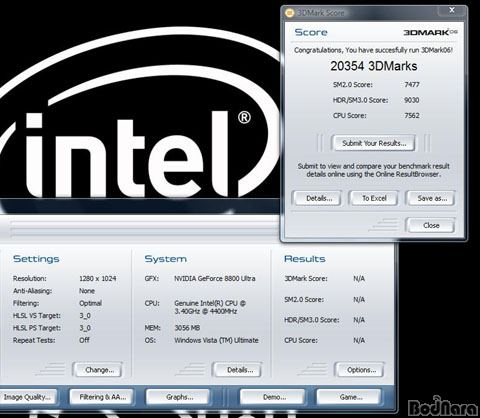Open the Graphs tool
The width and height of the screenshot is (480, 418).
pos(179,397)
